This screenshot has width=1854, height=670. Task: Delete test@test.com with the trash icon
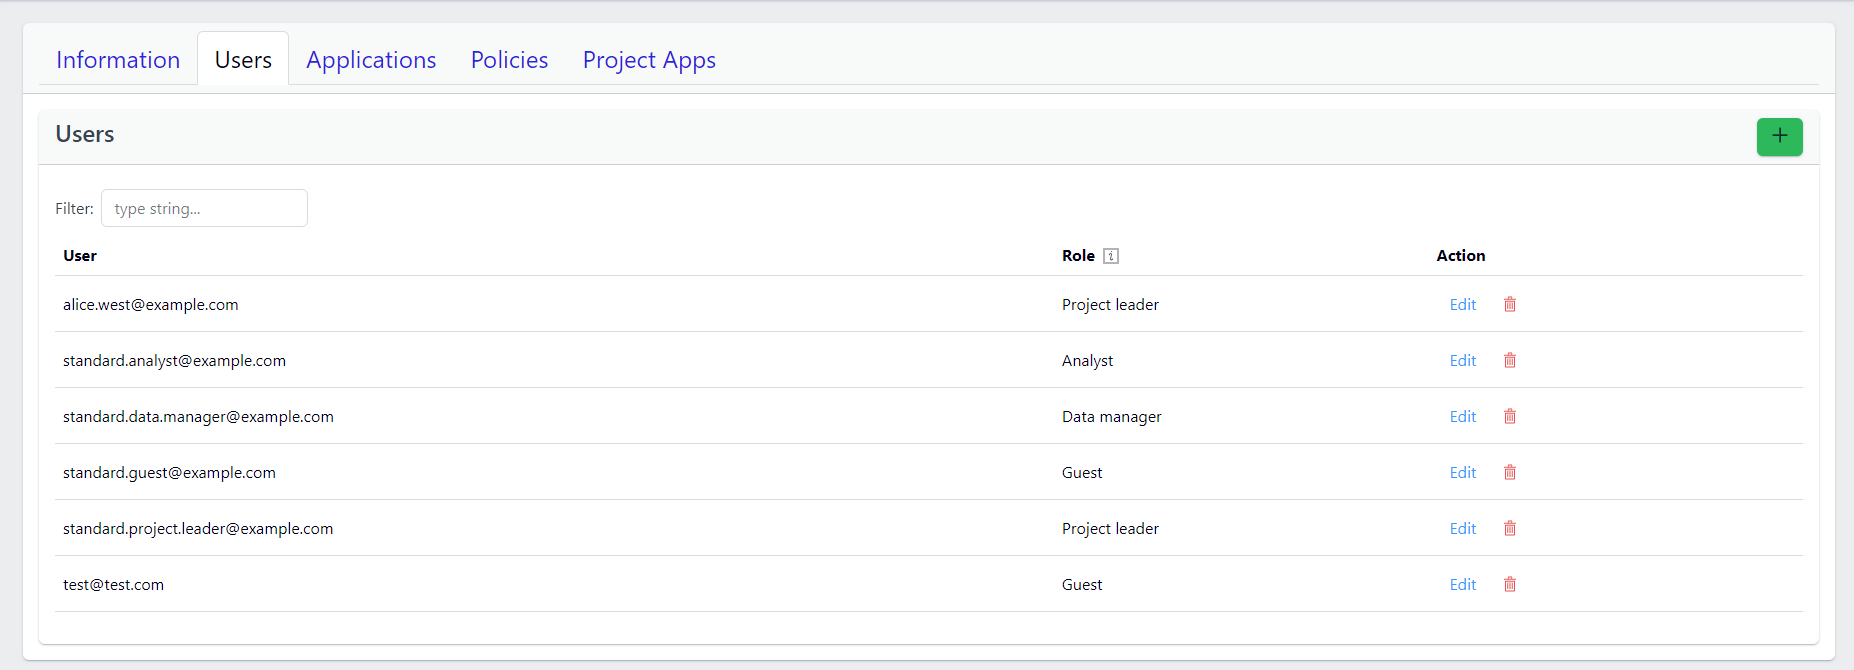coord(1510,584)
